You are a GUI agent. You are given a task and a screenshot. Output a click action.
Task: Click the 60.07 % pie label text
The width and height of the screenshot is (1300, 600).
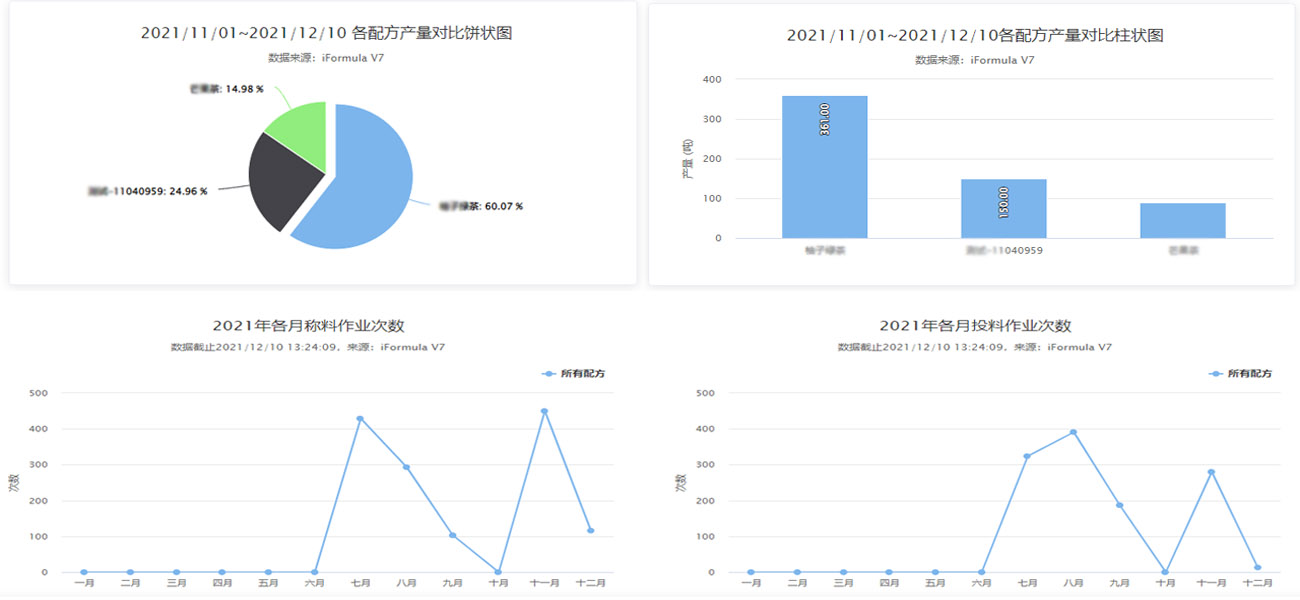coord(481,206)
